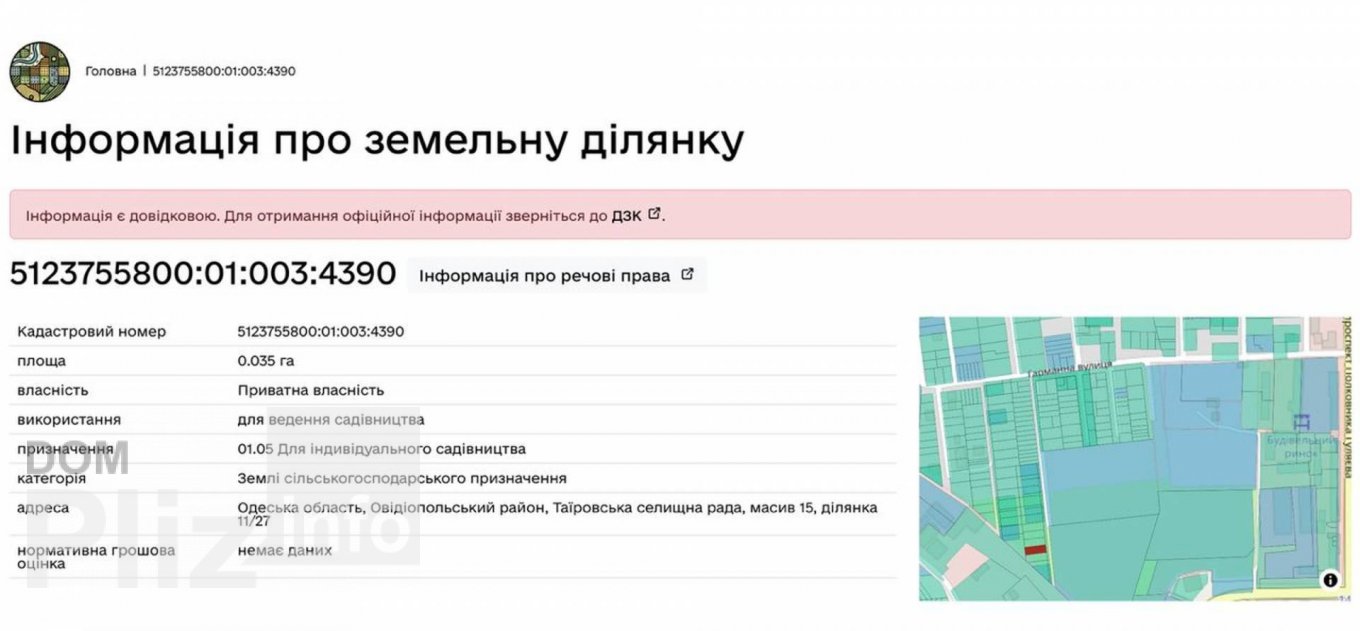Open the map attribution info icon

pyautogui.click(x=1330, y=579)
